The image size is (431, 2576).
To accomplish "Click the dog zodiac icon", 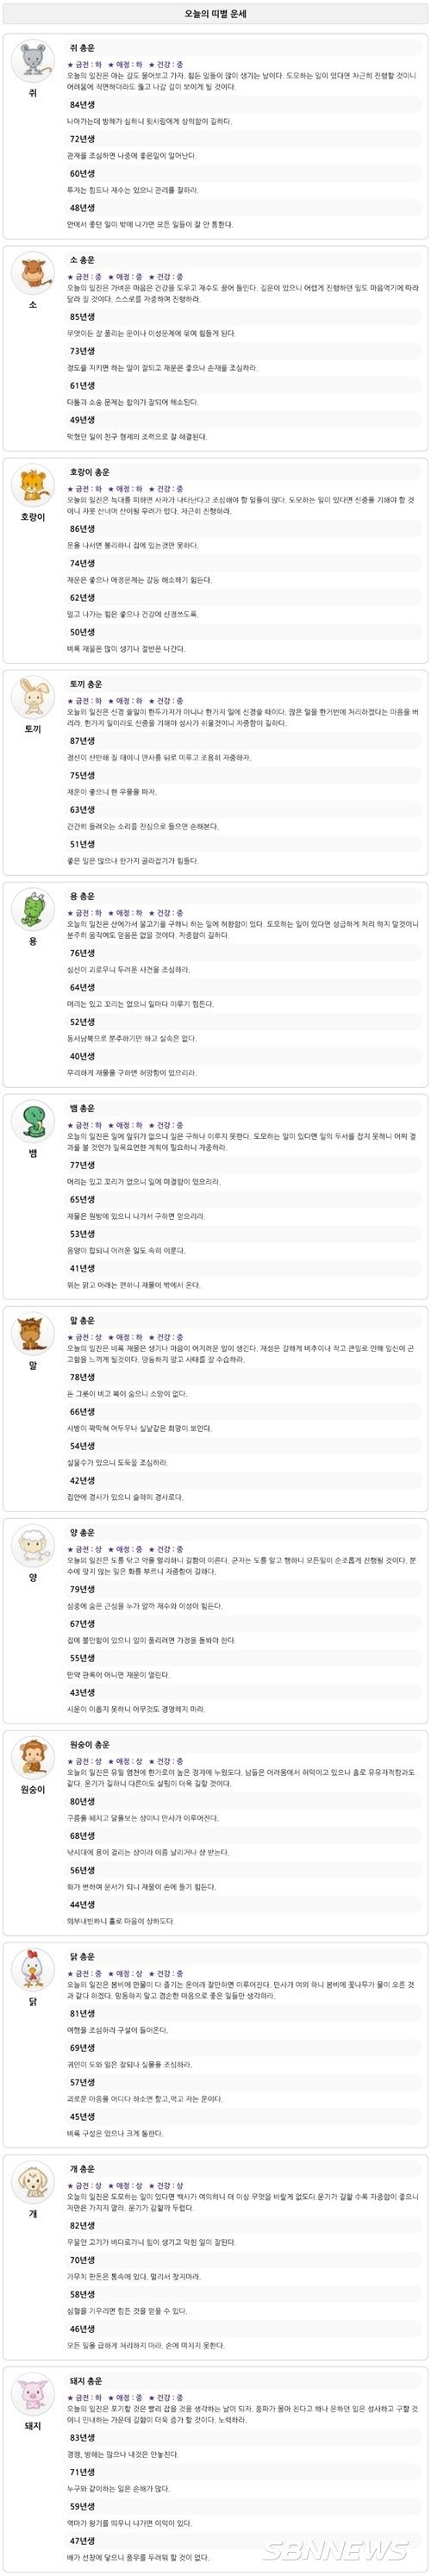I will click(x=32, y=2182).
